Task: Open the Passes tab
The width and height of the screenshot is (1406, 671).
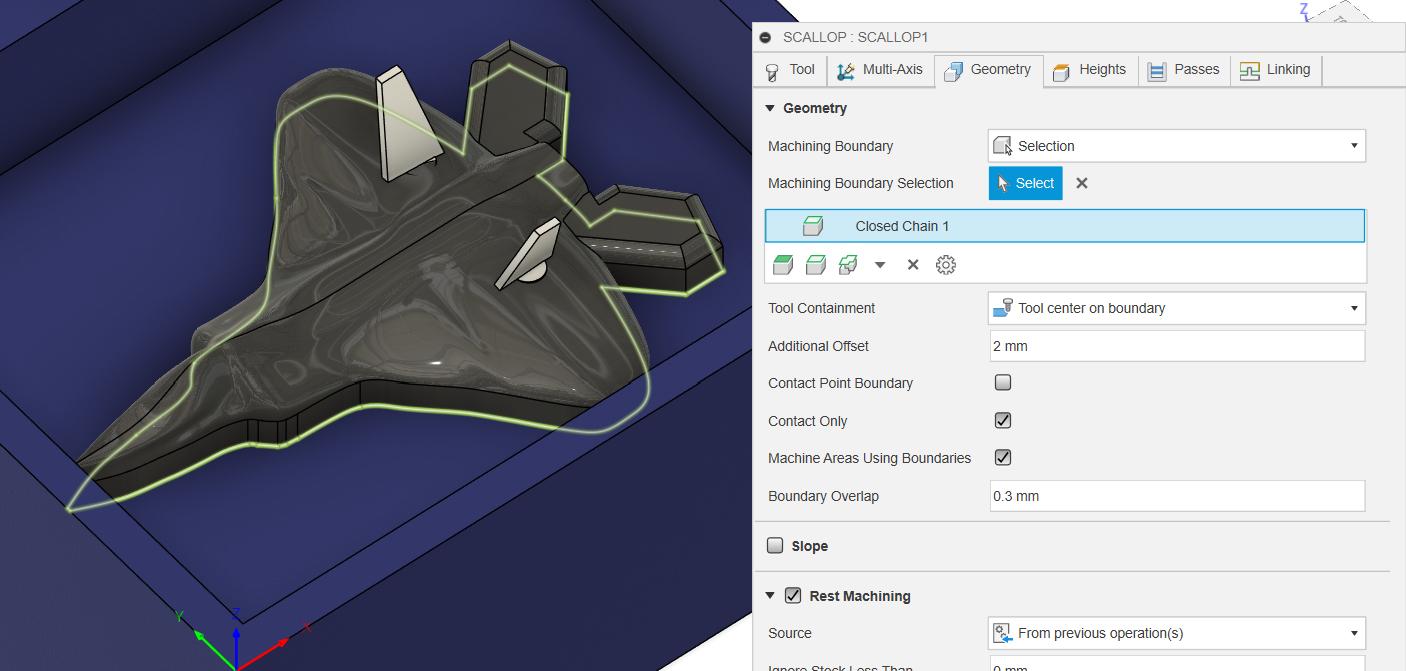Action: click(1184, 70)
